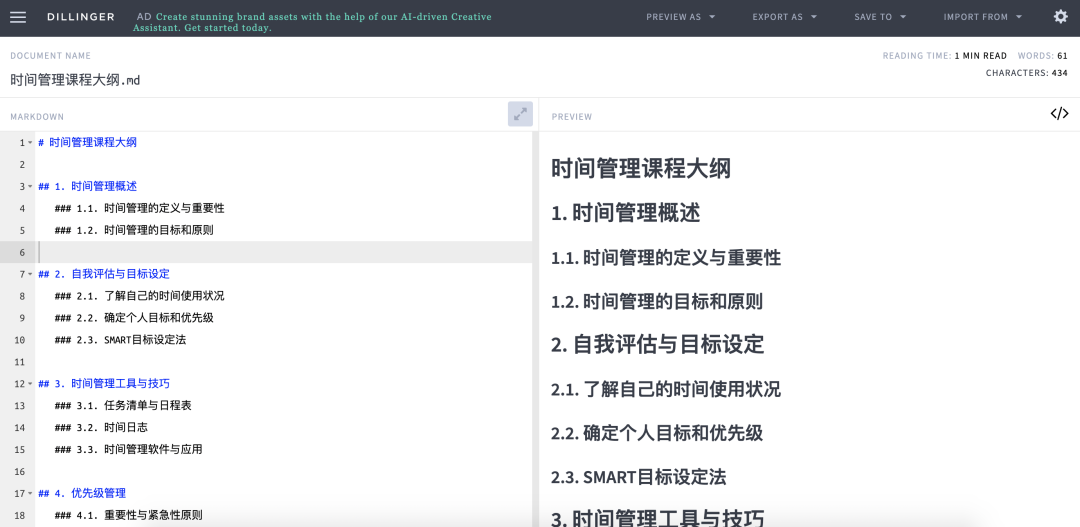Click editor line '## 1. 时间管理概述'

pos(87,187)
